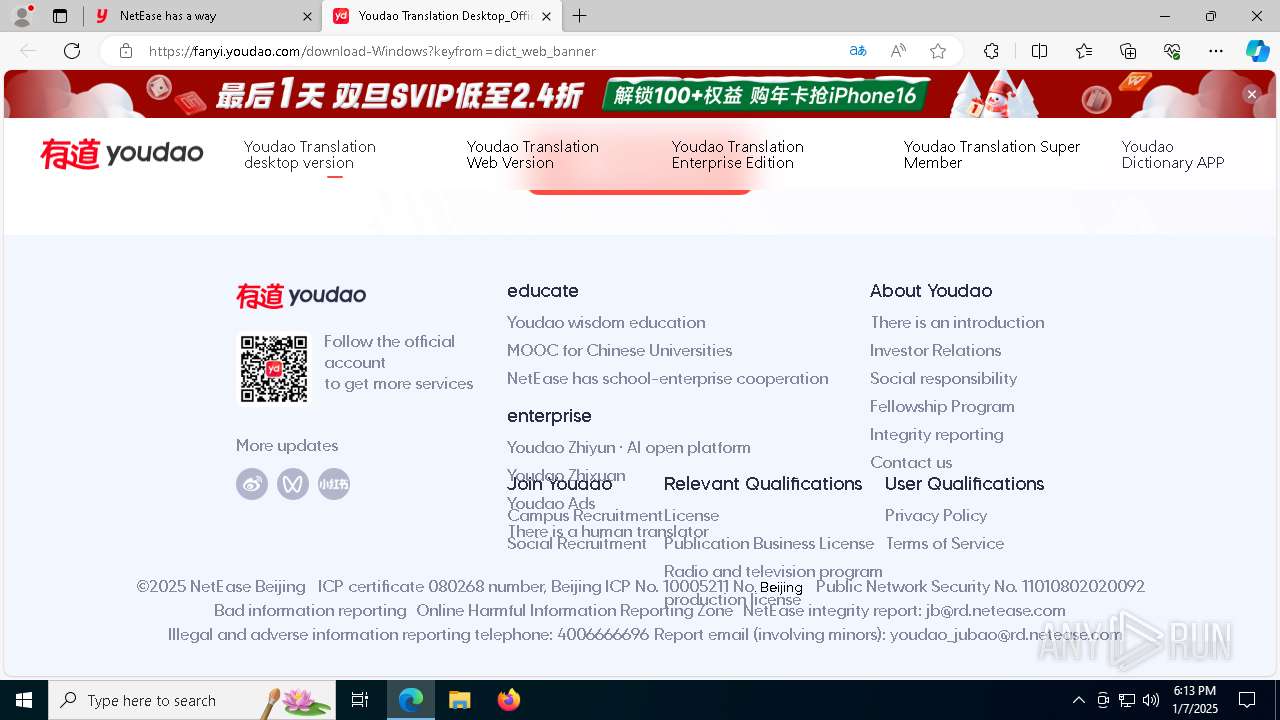Viewport: 1280px width, 720px height.
Task: Click the footer Youdao logo
Action: tap(301, 296)
